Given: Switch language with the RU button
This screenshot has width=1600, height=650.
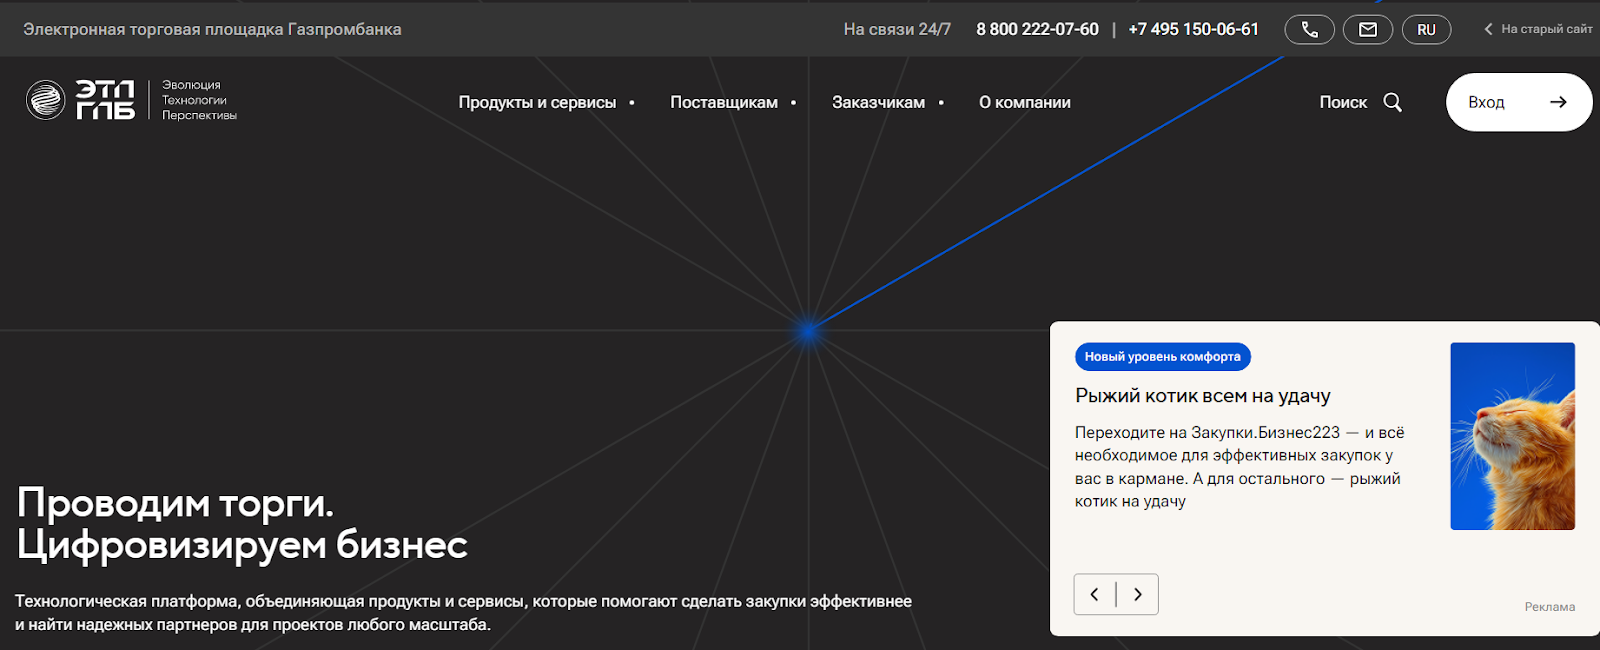Looking at the screenshot, I should pyautogui.click(x=1426, y=30).
